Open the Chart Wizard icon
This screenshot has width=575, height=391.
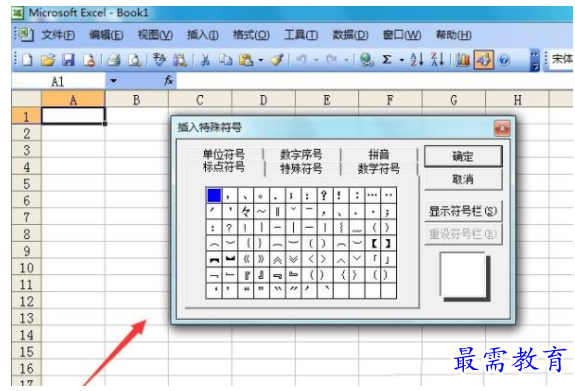pyautogui.click(x=462, y=60)
